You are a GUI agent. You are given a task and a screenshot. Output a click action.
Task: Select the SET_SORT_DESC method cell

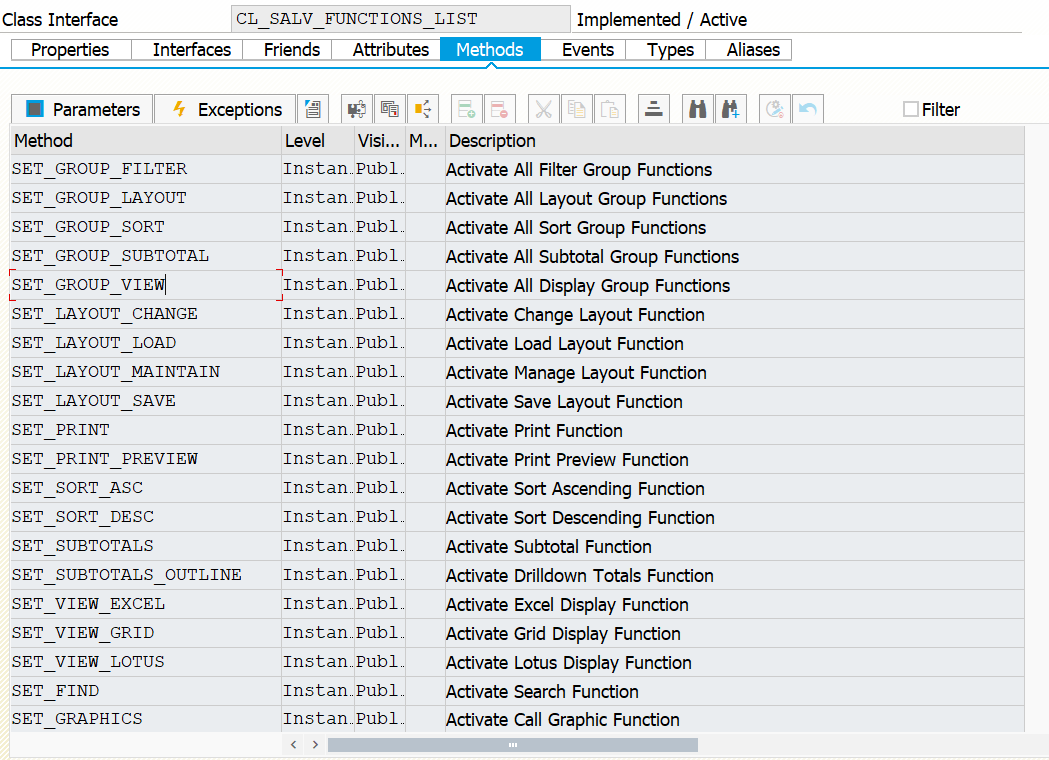pos(146,517)
